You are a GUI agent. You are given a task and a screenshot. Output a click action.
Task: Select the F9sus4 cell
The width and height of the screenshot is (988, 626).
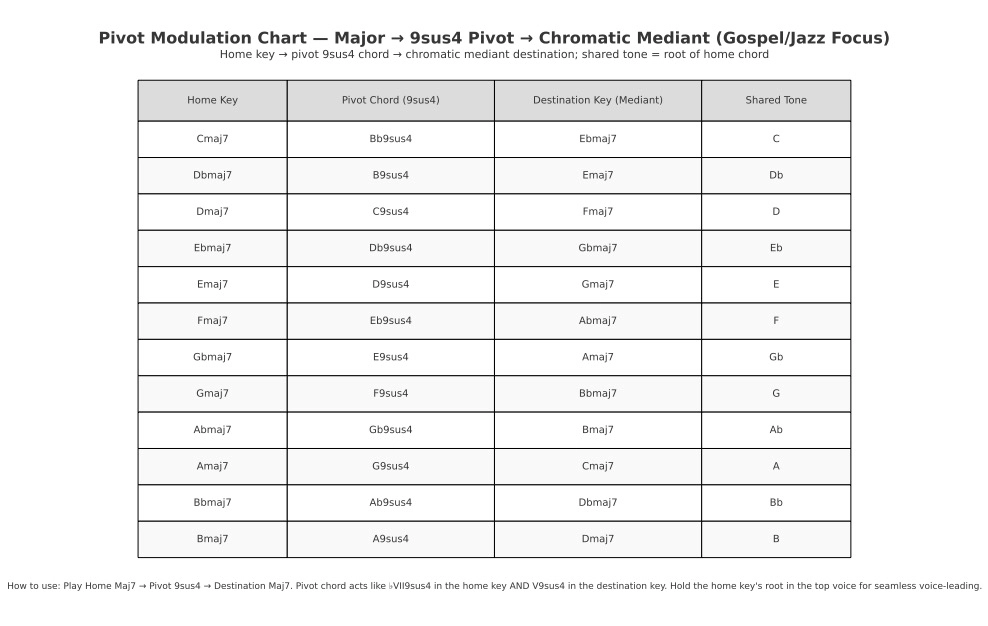coord(390,393)
